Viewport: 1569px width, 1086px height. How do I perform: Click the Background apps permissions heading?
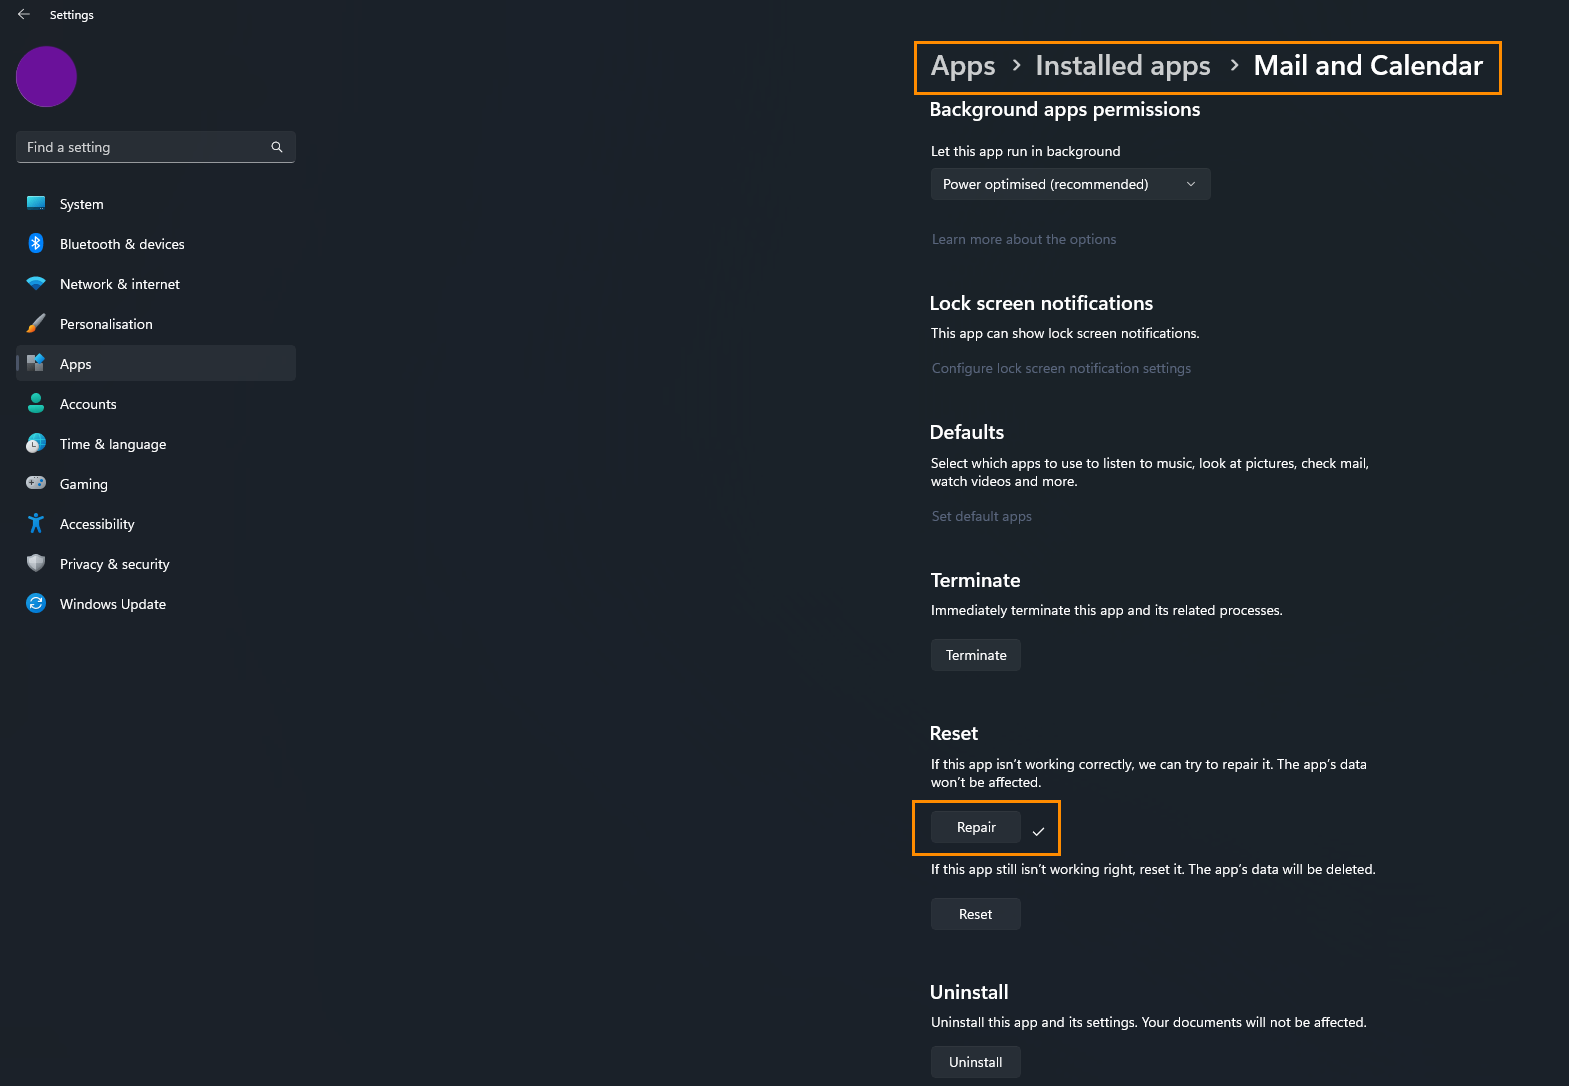pos(1065,110)
